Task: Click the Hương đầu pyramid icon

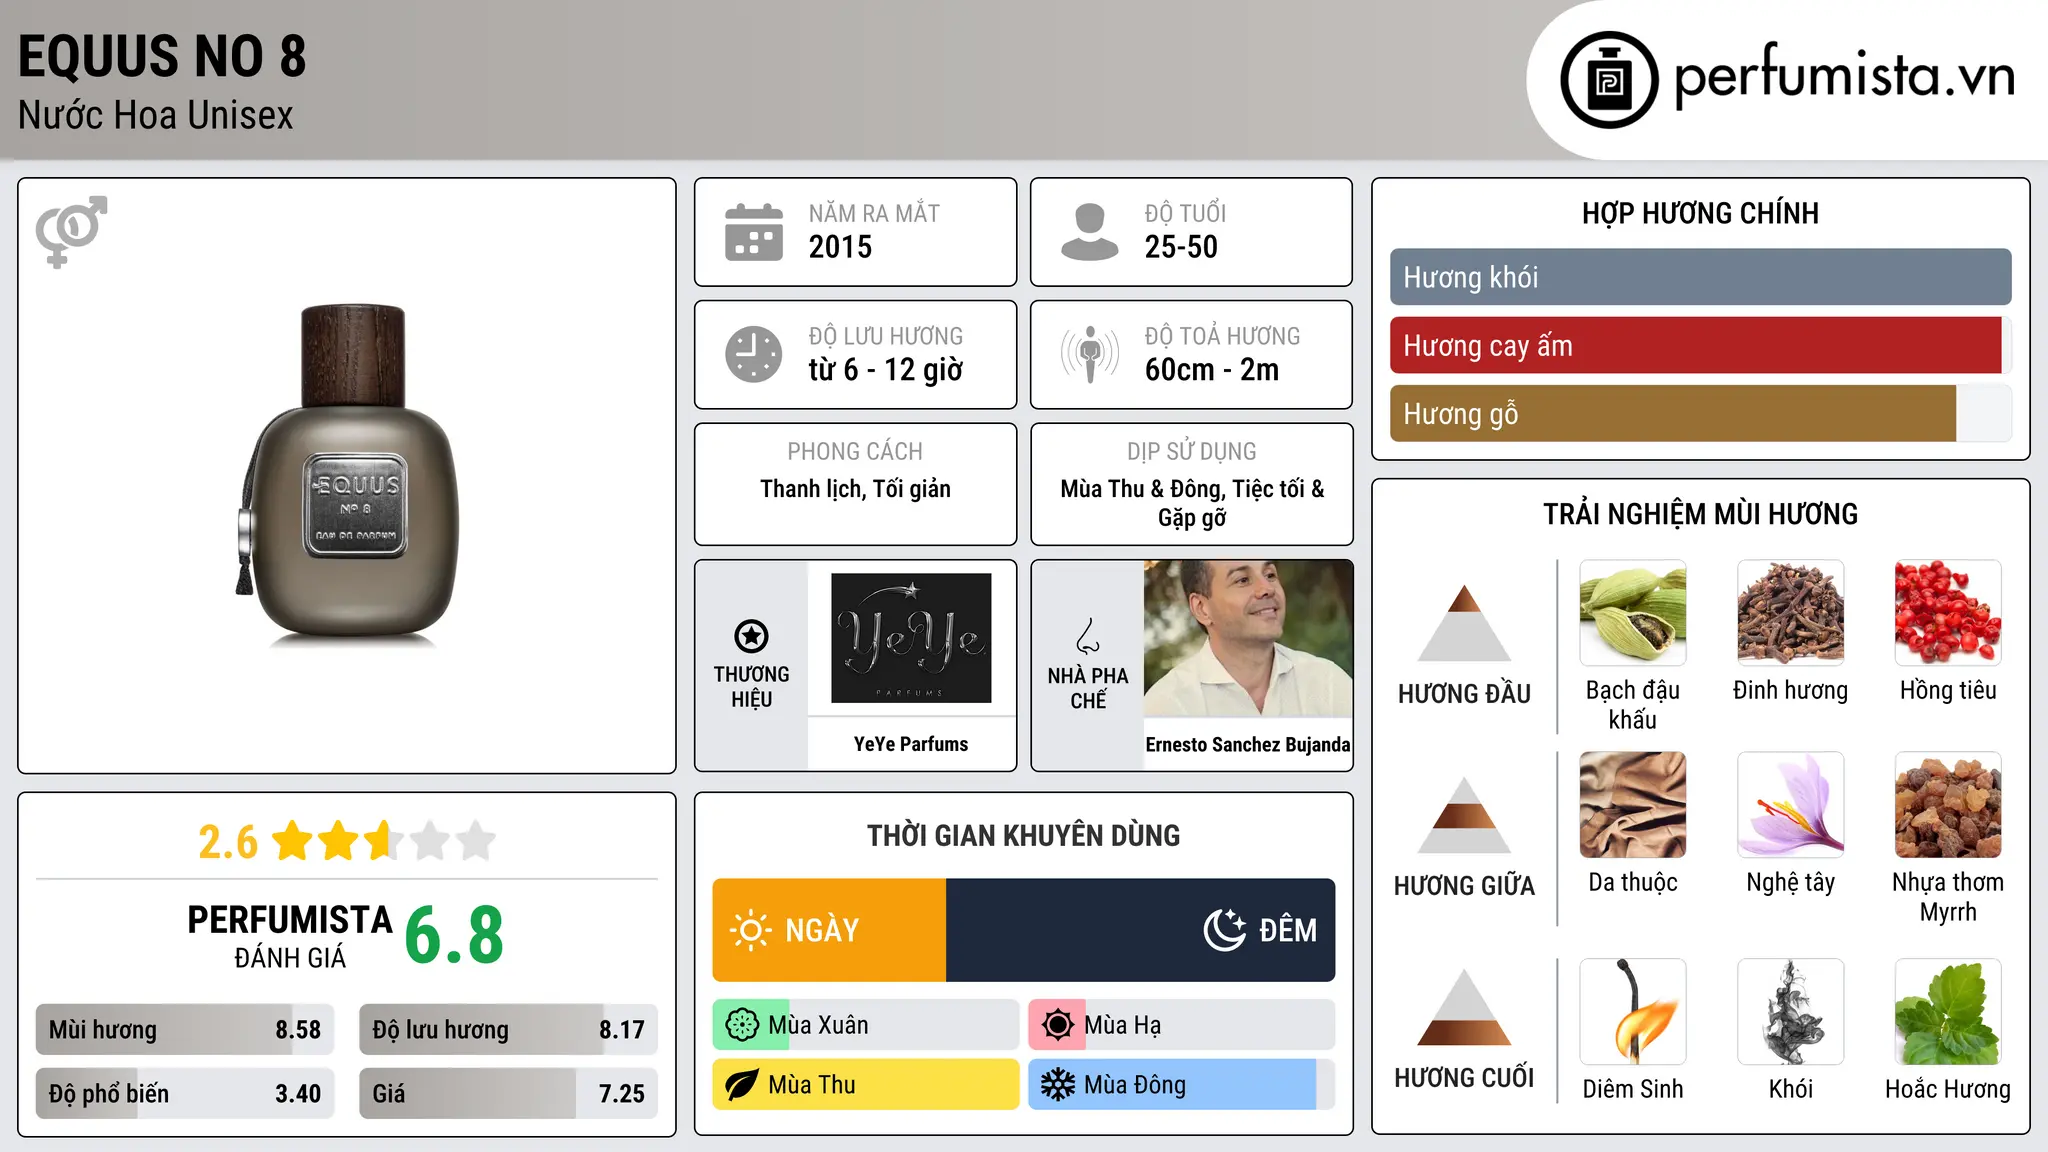Action: tap(1464, 623)
